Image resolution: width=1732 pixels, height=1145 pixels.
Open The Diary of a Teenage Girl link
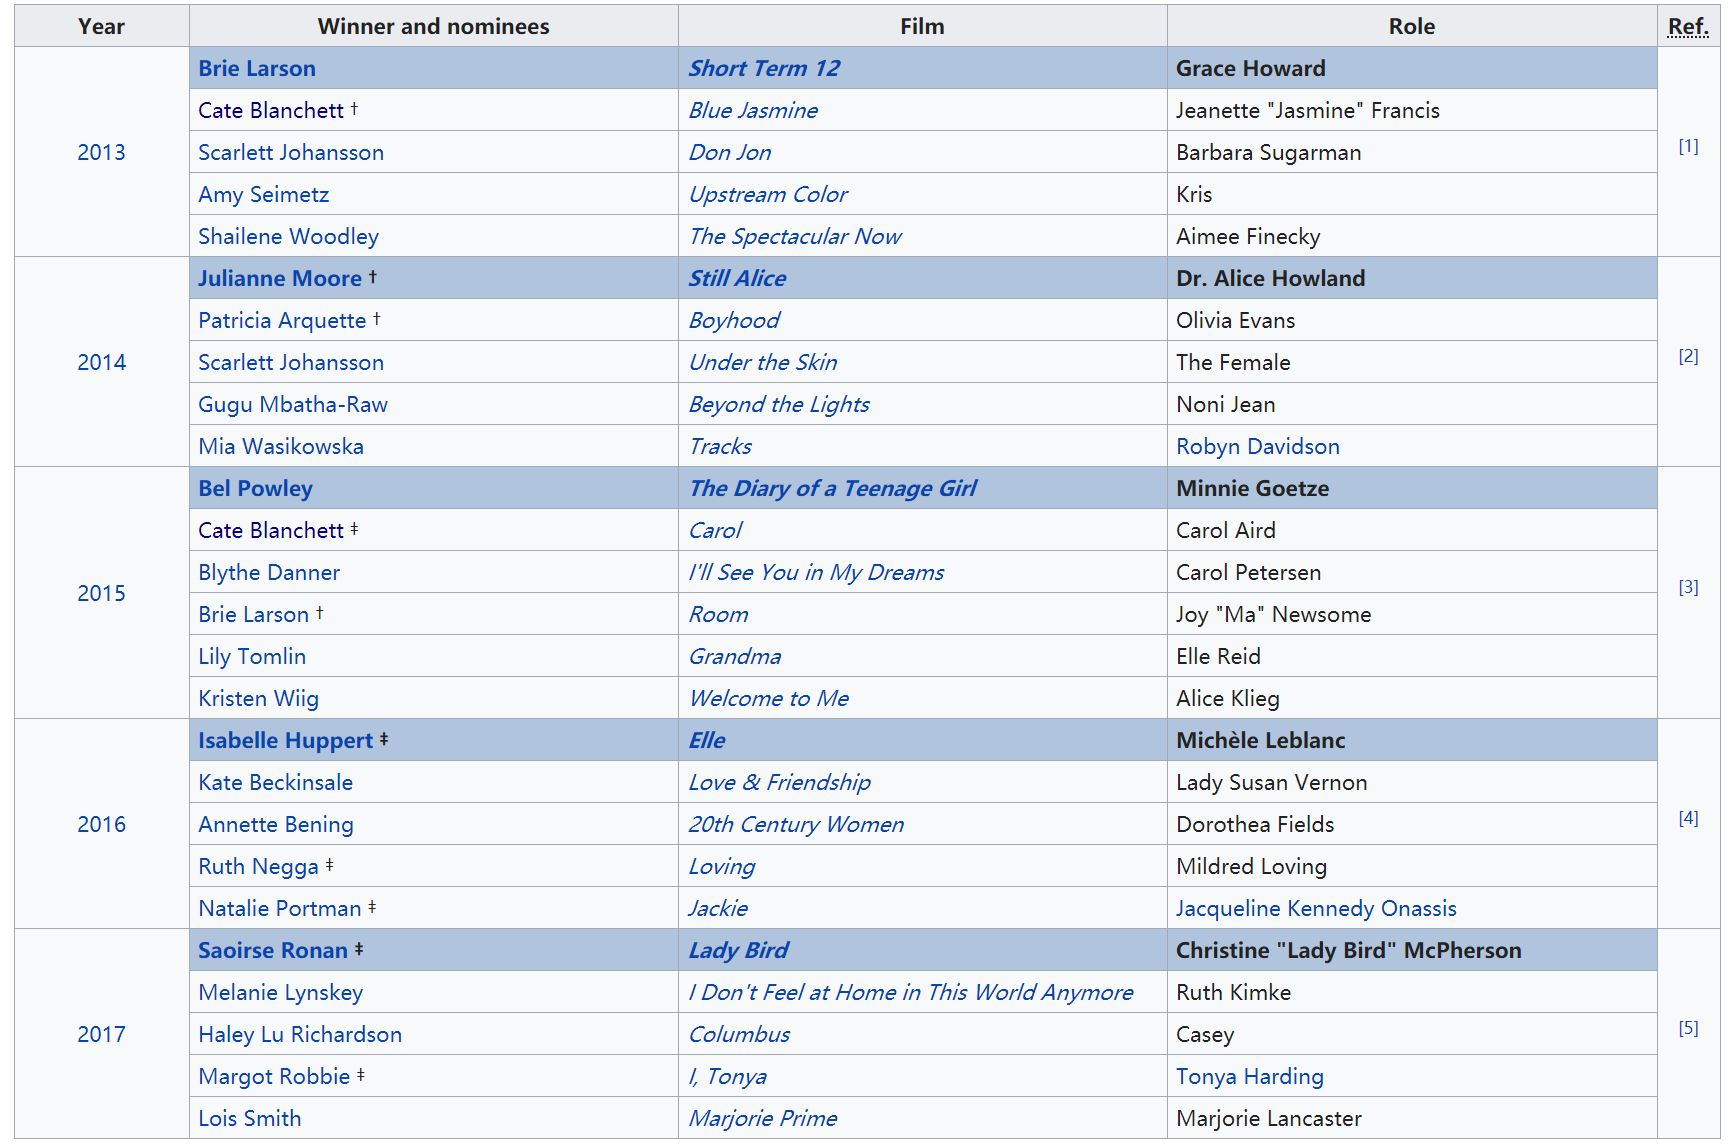pos(833,488)
